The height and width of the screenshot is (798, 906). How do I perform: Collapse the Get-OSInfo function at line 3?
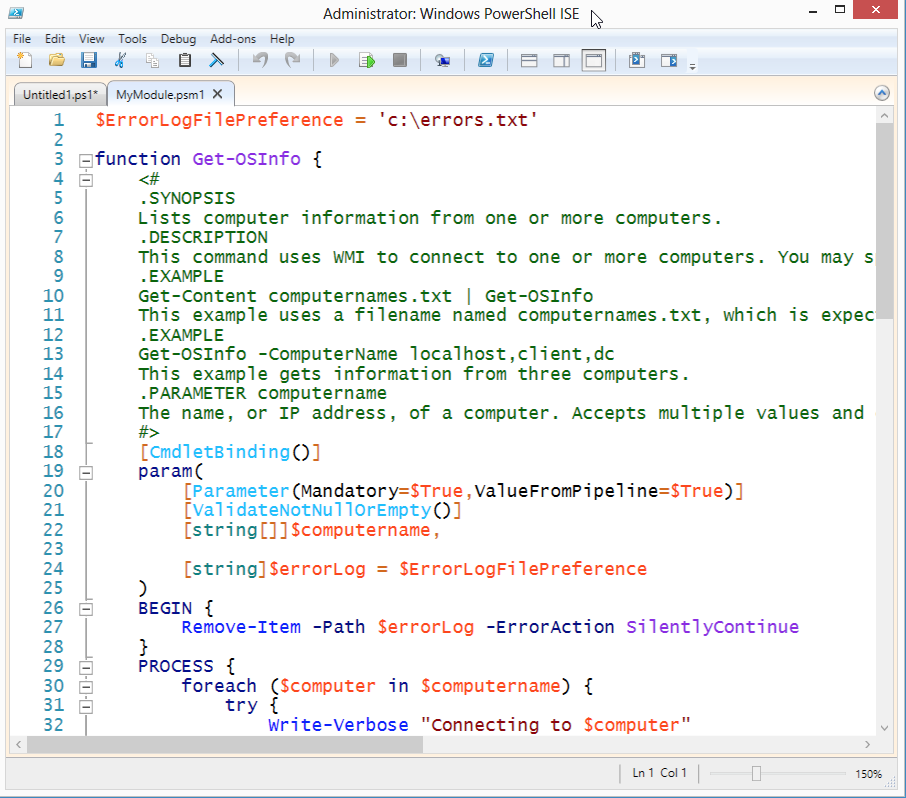86,160
